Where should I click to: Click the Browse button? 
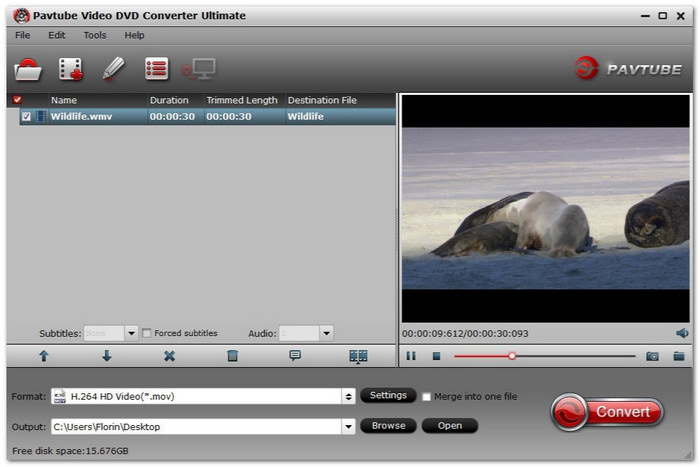click(x=388, y=425)
